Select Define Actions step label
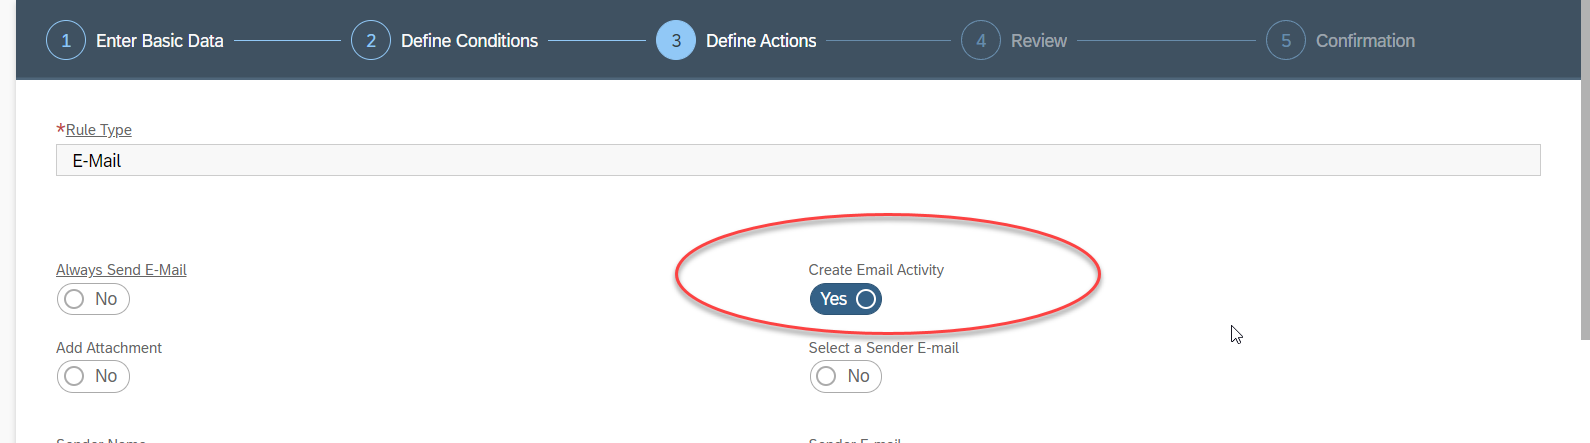The width and height of the screenshot is (1590, 443). (x=761, y=41)
